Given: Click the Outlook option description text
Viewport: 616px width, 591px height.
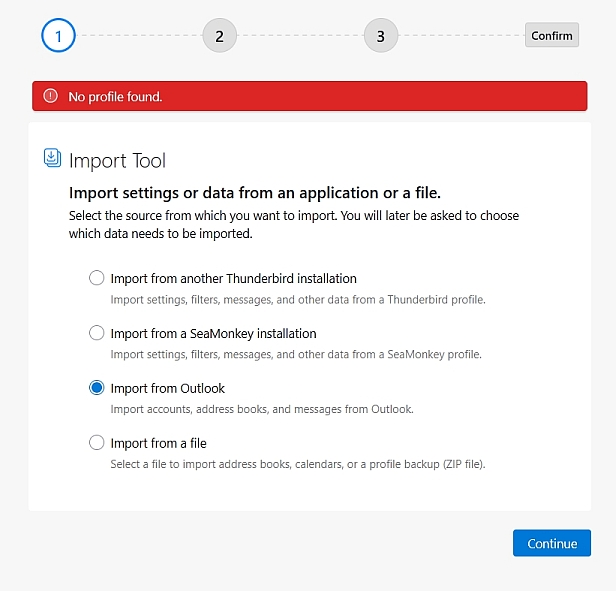Looking at the screenshot, I should pos(261,409).
